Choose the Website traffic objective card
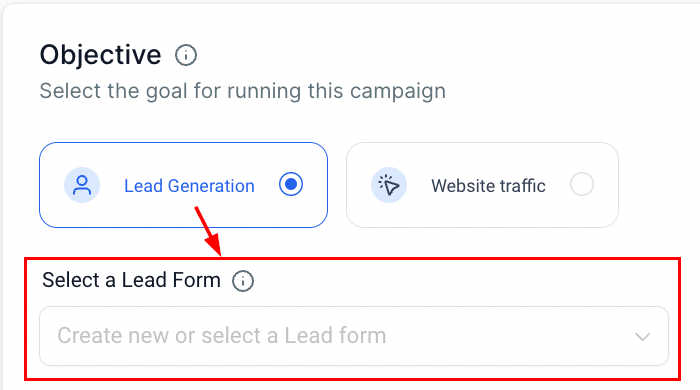This screenshot has height=390, width=700. [483, 185]
